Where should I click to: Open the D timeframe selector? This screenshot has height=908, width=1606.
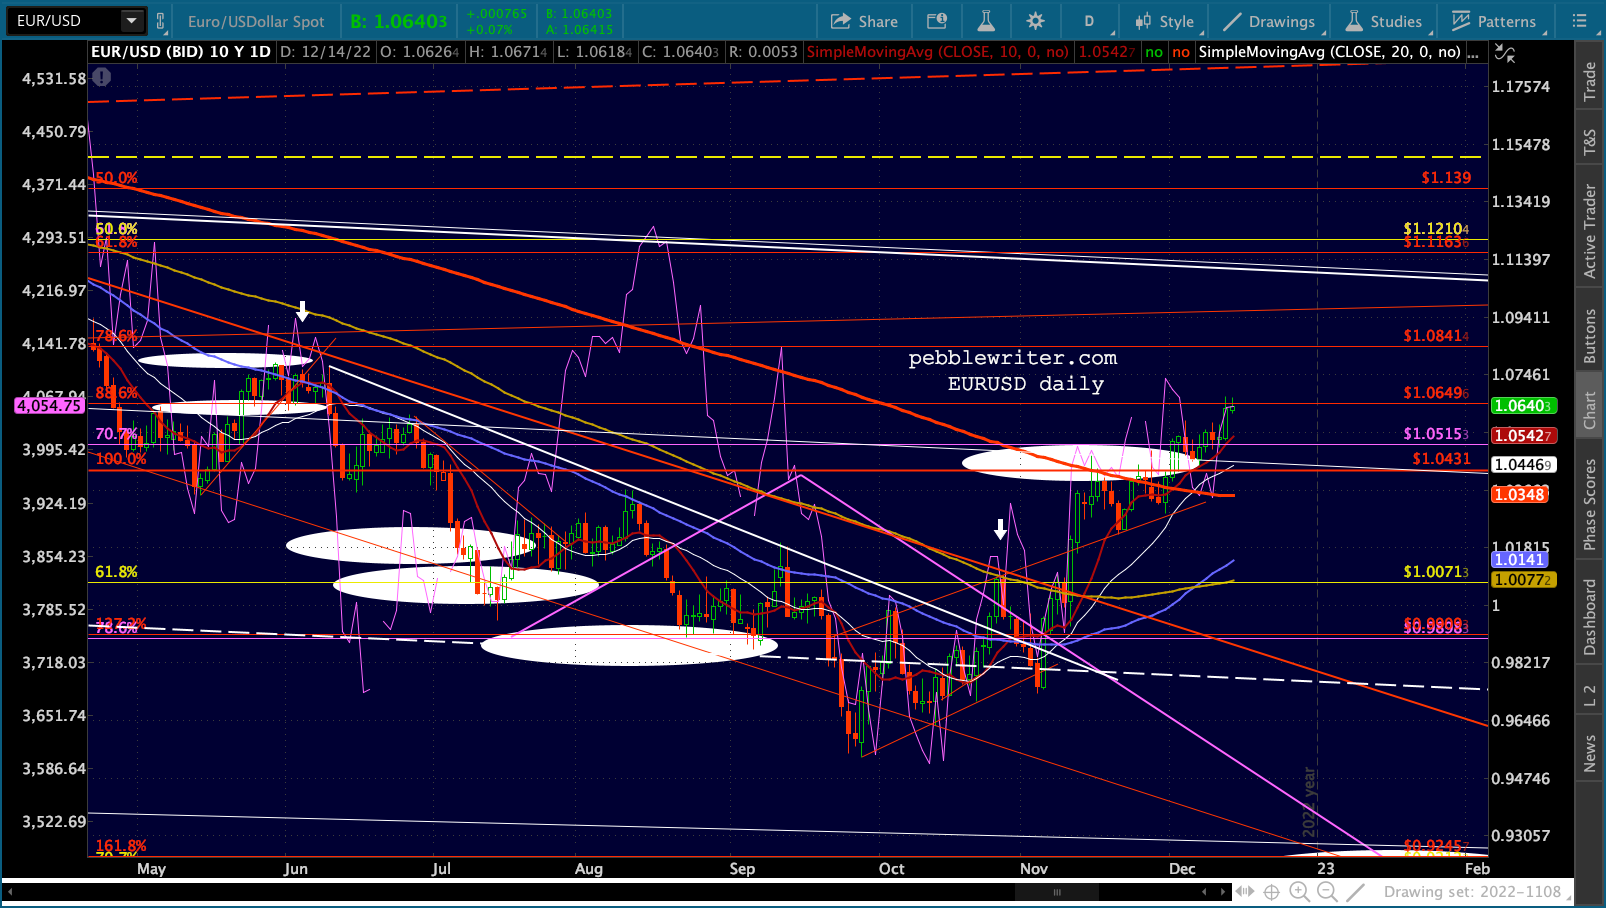pyautogui.click(x=1089, y=21)
